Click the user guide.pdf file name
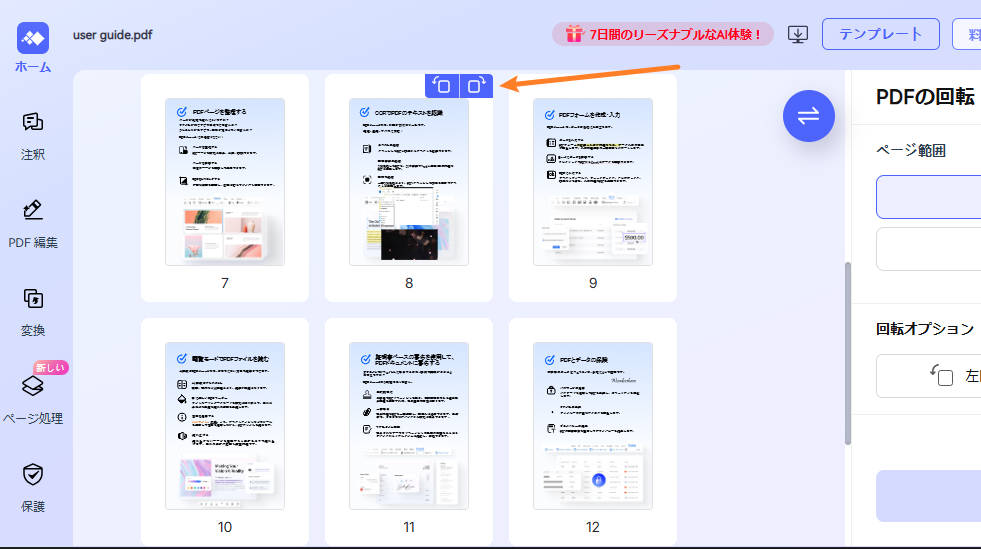Screen dimensions: 981x549 [113, 35]
